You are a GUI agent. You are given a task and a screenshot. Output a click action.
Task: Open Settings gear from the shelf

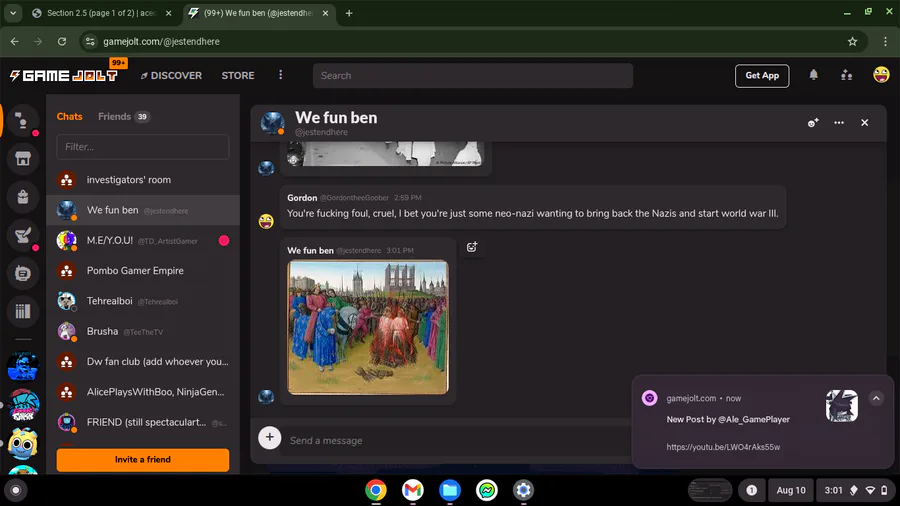pyautogui.click(x=523, y=490)
